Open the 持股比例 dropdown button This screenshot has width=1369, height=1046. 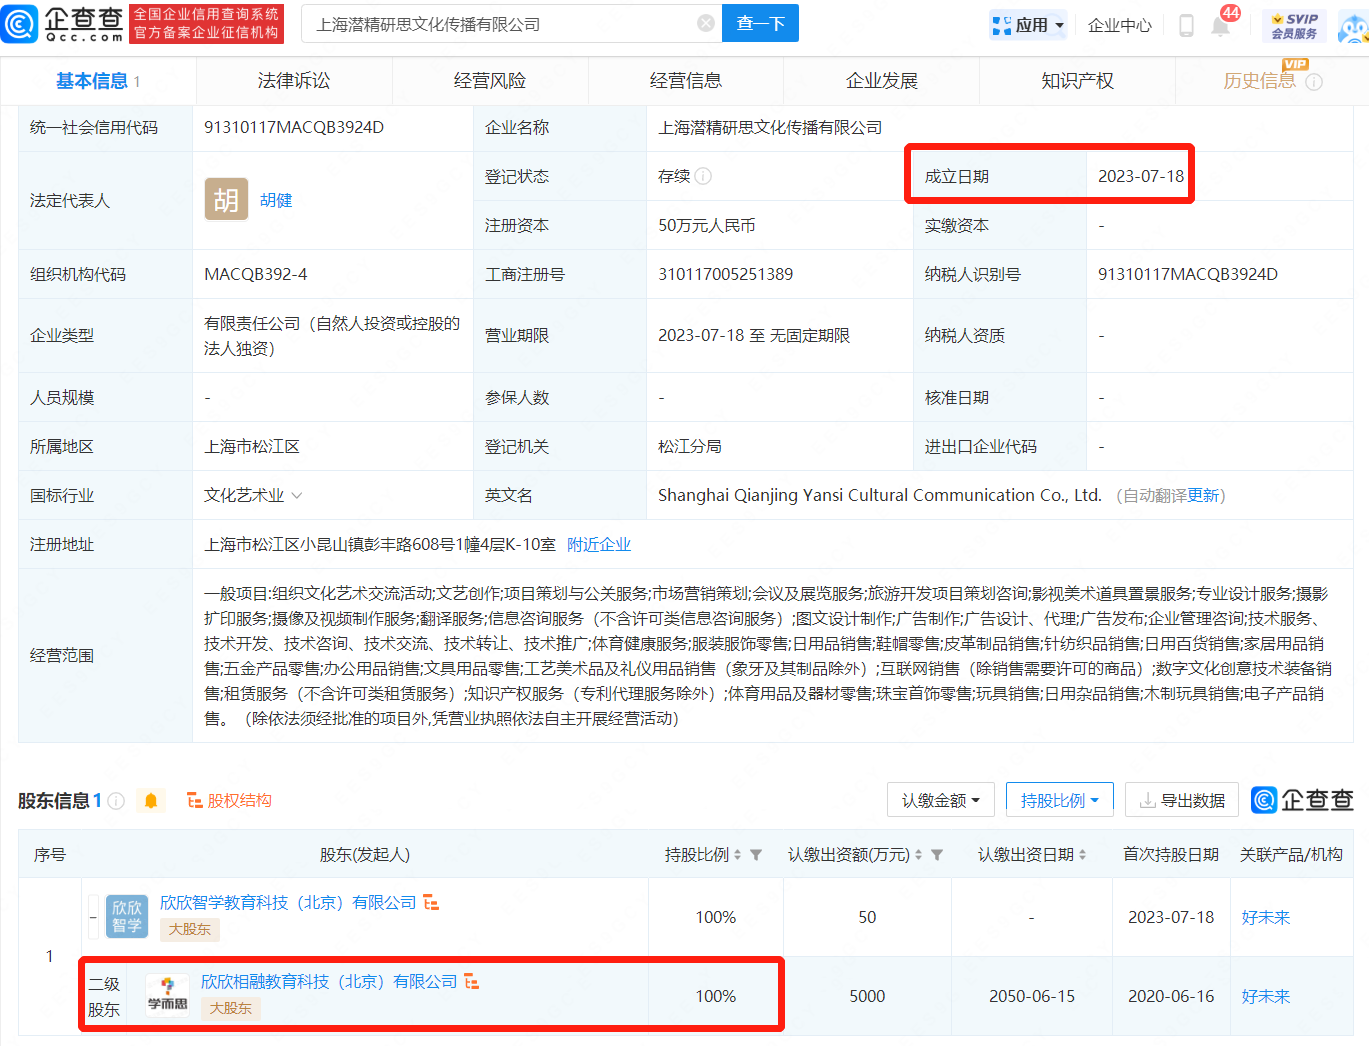tap(1060, 800)
